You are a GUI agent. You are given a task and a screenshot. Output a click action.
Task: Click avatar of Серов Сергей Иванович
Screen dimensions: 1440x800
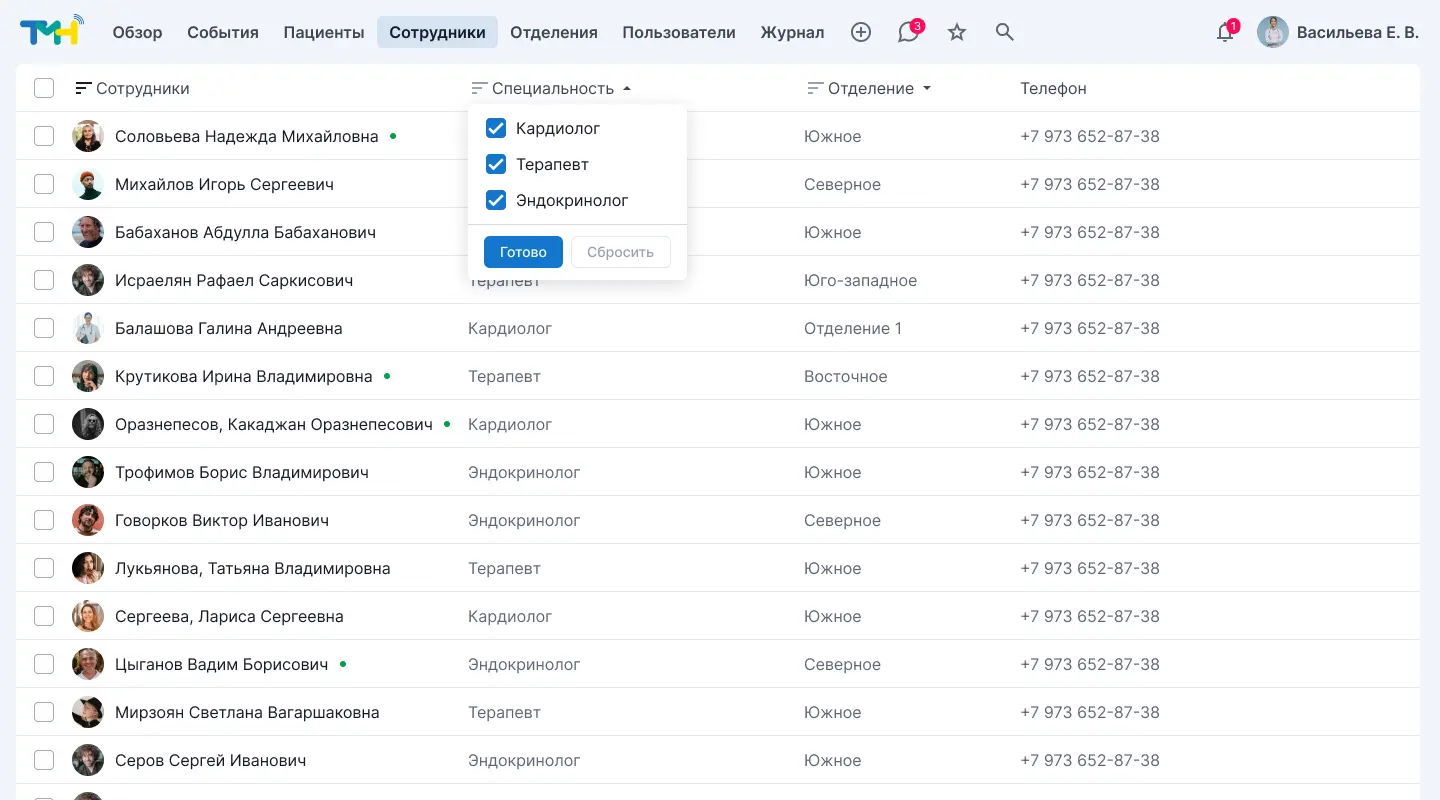point(88,760)
